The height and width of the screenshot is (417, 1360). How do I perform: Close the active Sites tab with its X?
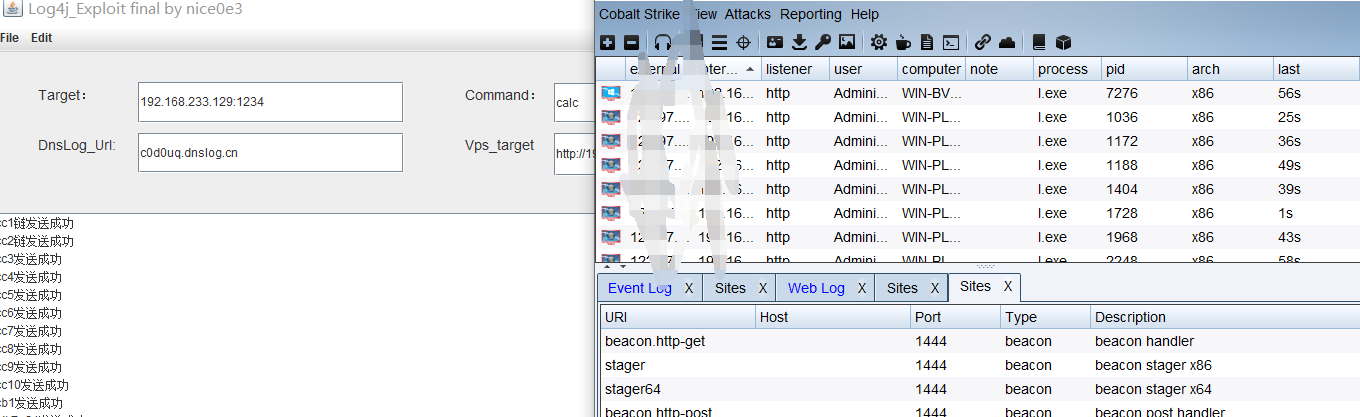(1008, 286)
